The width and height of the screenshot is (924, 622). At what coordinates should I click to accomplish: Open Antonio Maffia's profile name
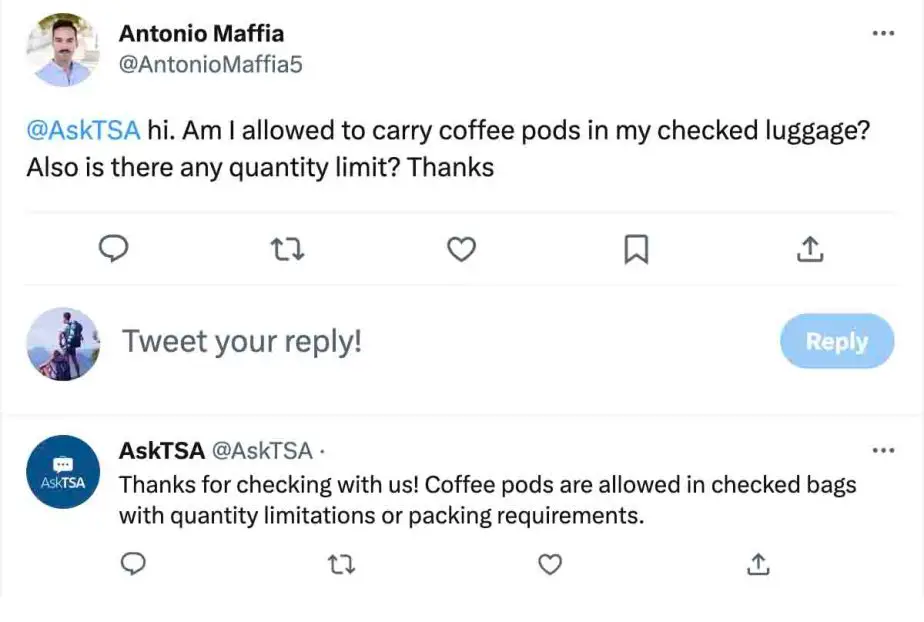[202, 34]
